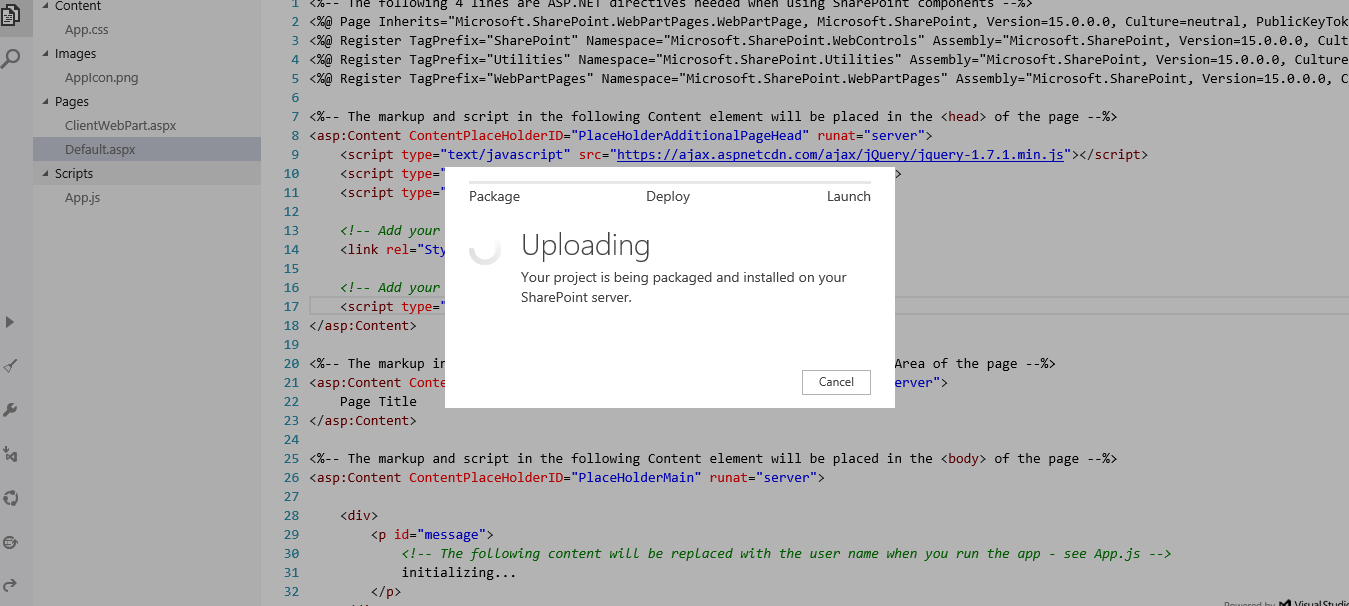Click the broom cleanup icon in sidebar

click(x=11, y=366)
